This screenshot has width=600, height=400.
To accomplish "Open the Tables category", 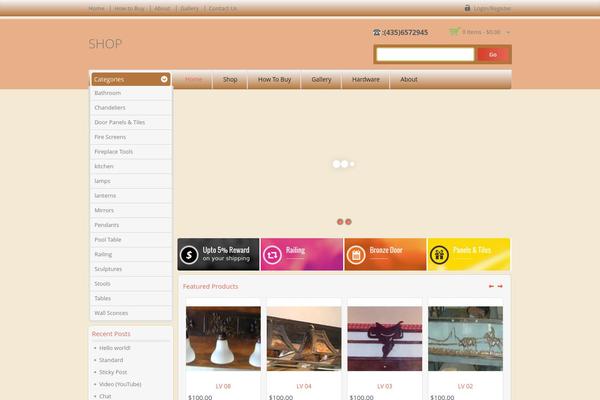I will [x=131, y=298].
